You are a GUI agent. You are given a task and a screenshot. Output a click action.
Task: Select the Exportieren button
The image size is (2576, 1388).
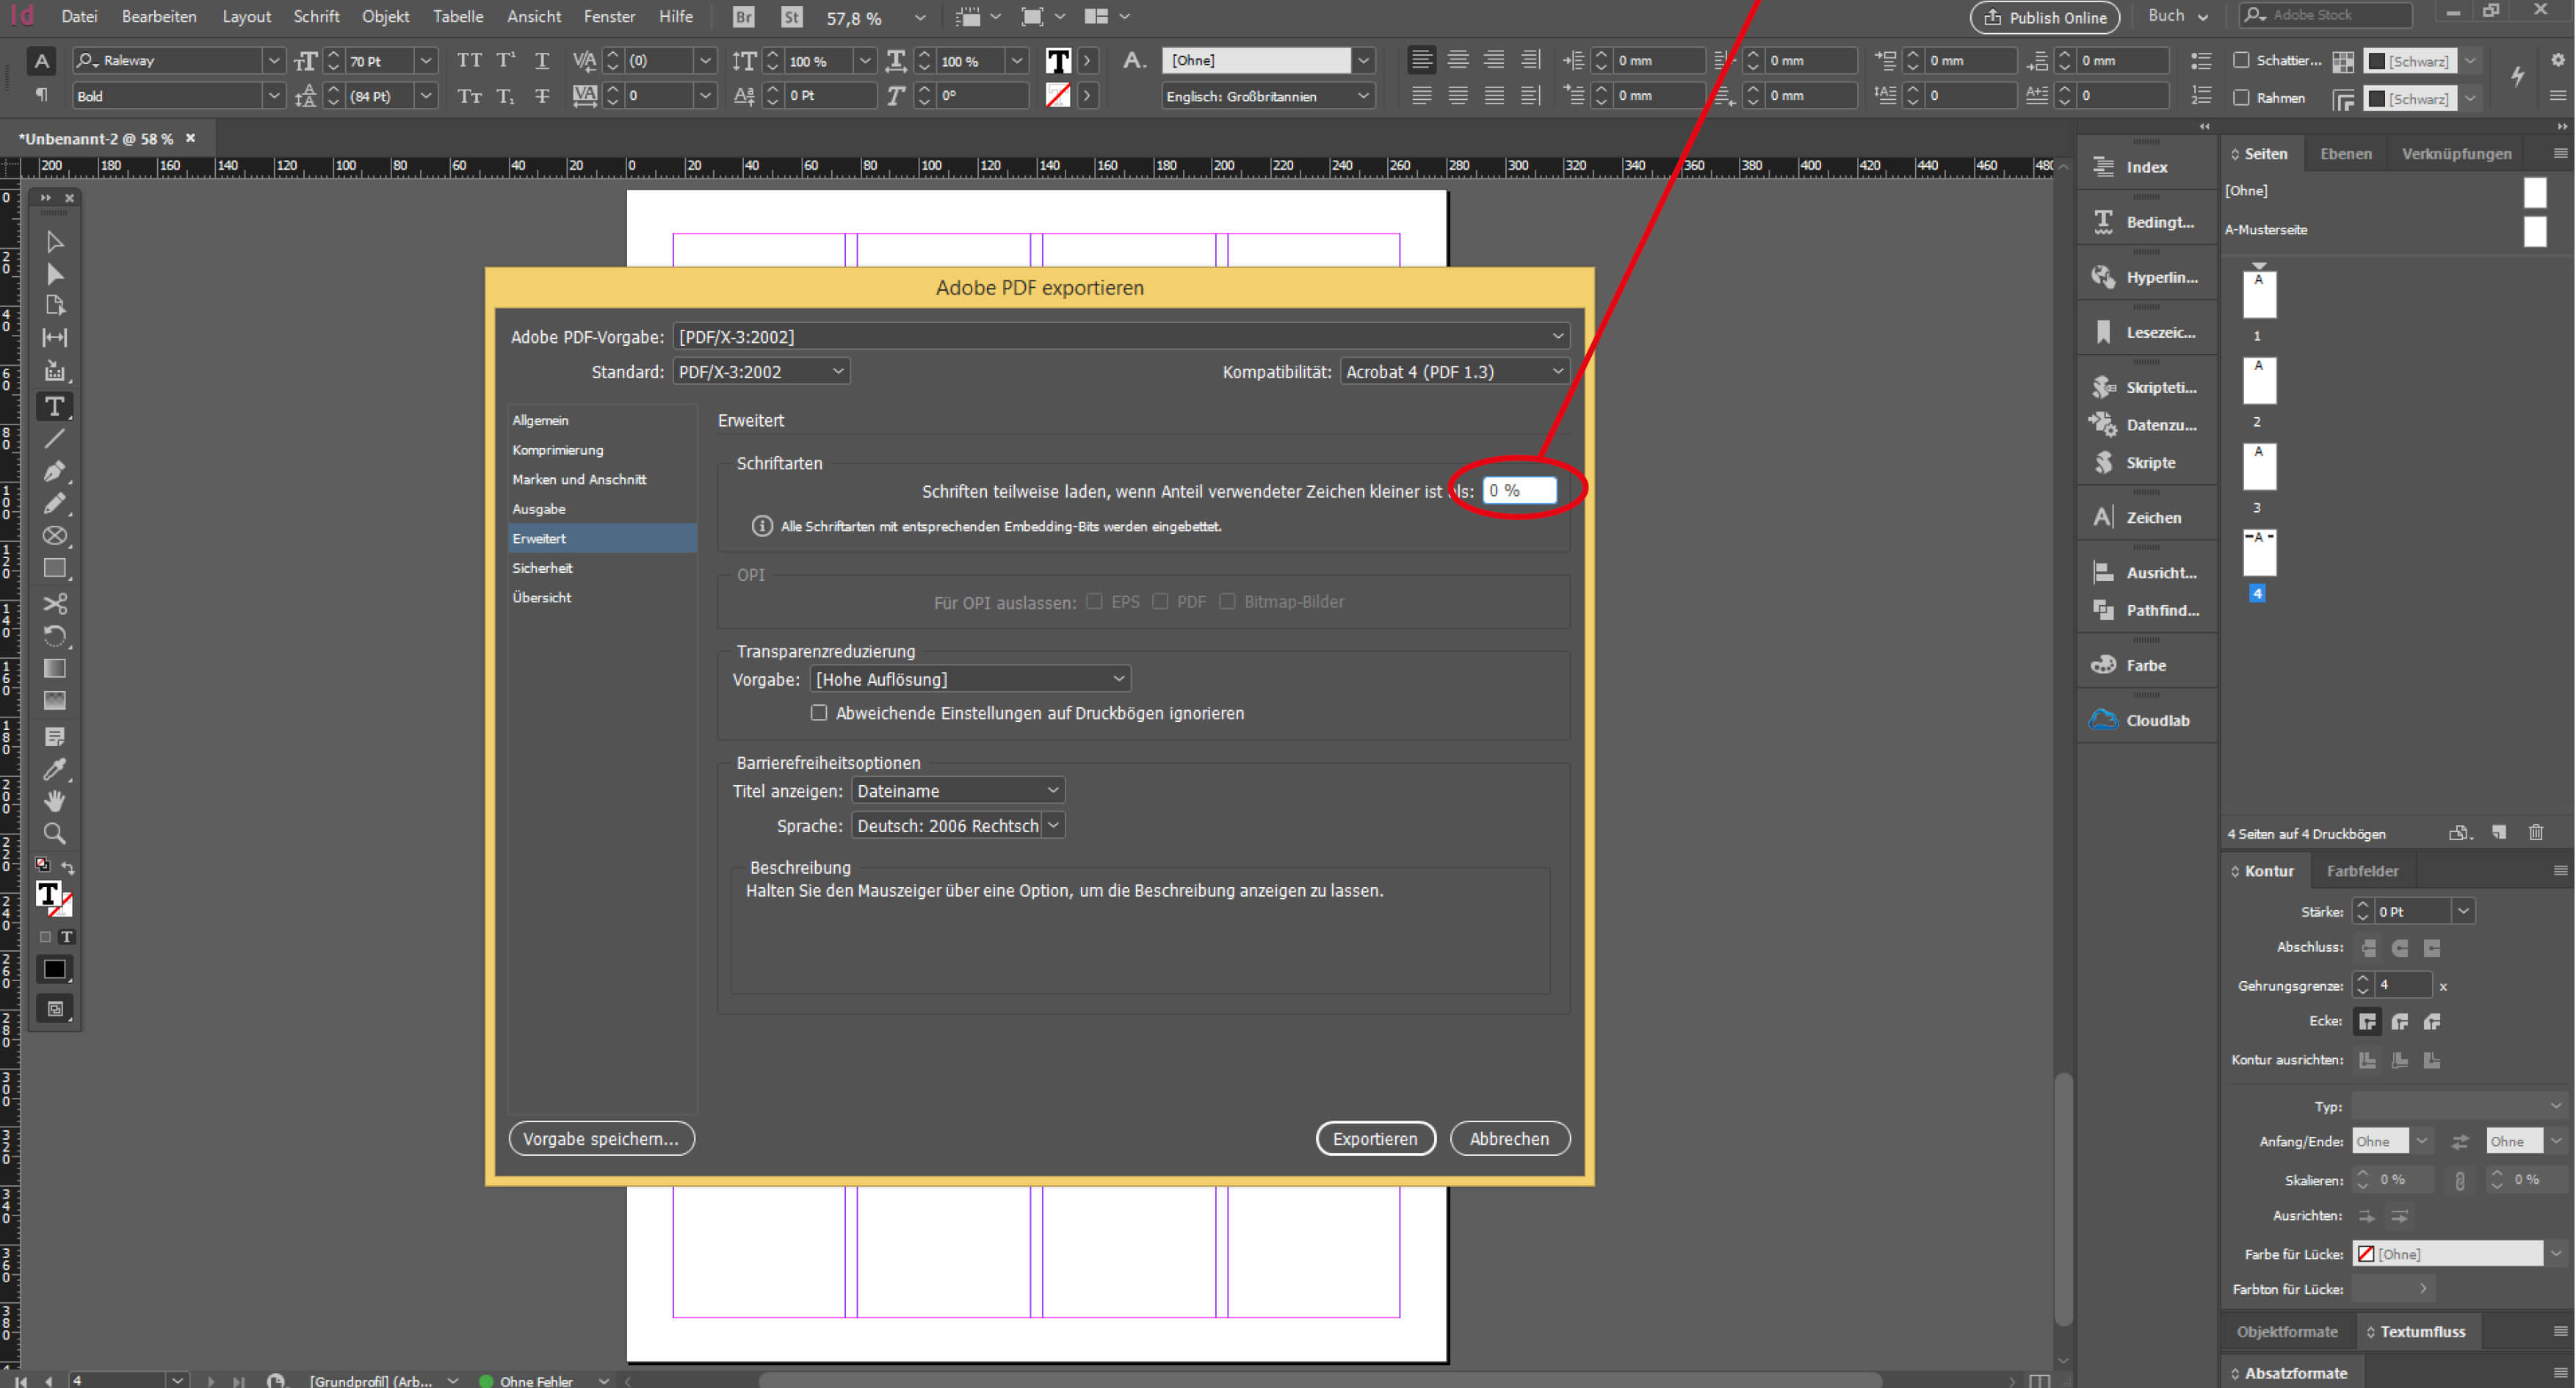pos(1375,1138)
